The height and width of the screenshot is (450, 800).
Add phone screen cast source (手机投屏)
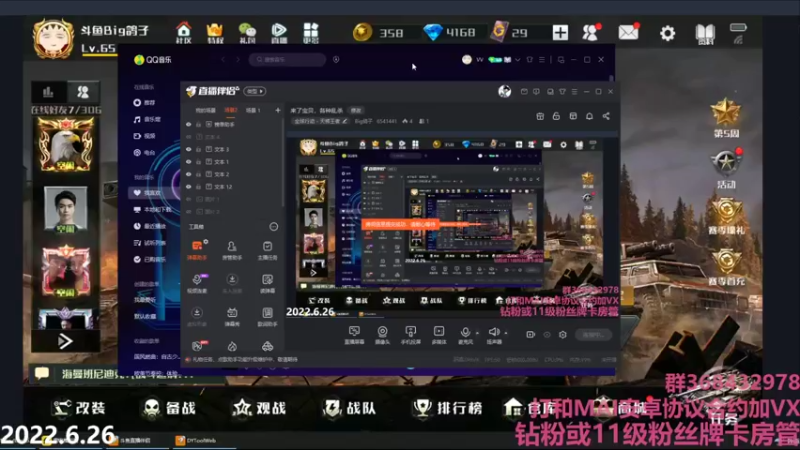click(410, 335)
